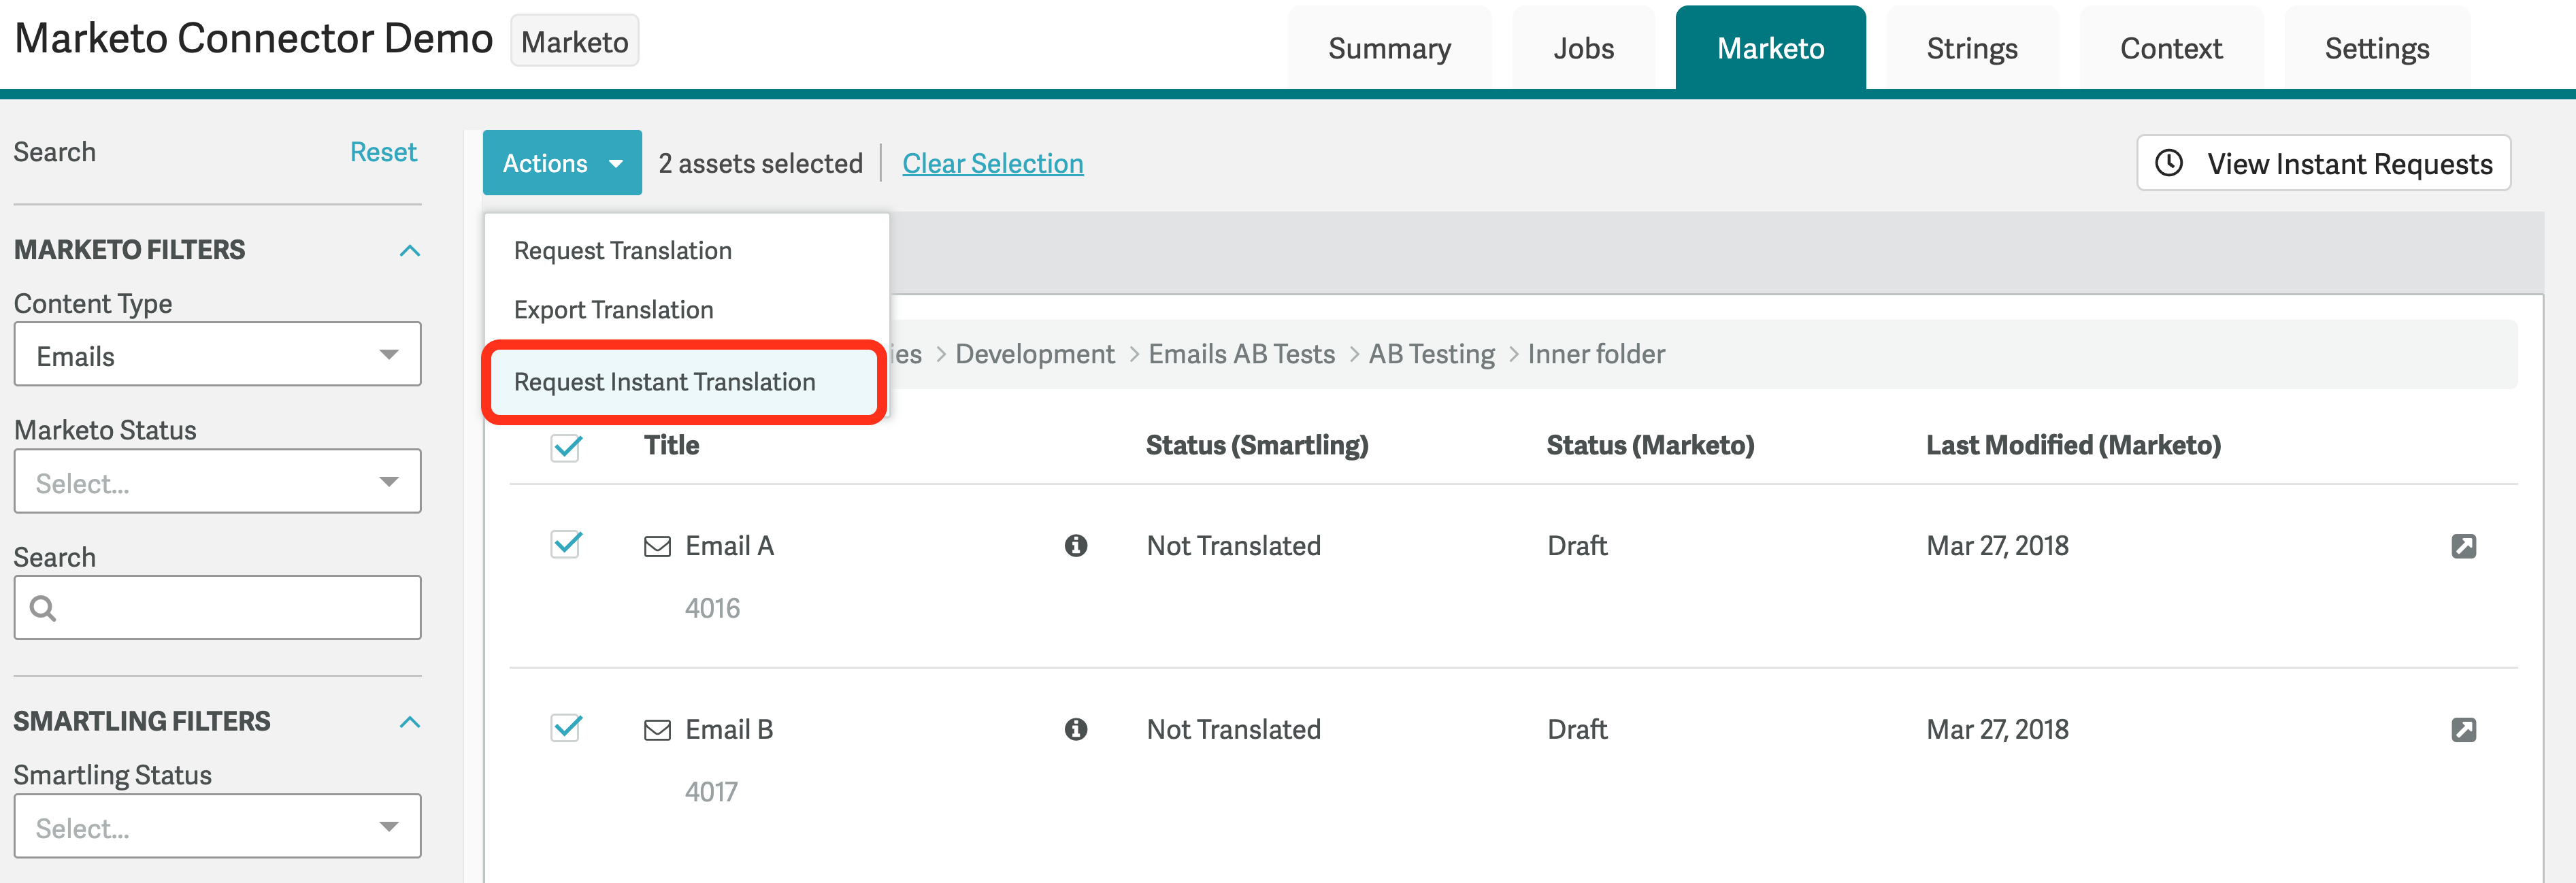
Task: Open the Smartling Status dropdown
Action: (217, 826)
